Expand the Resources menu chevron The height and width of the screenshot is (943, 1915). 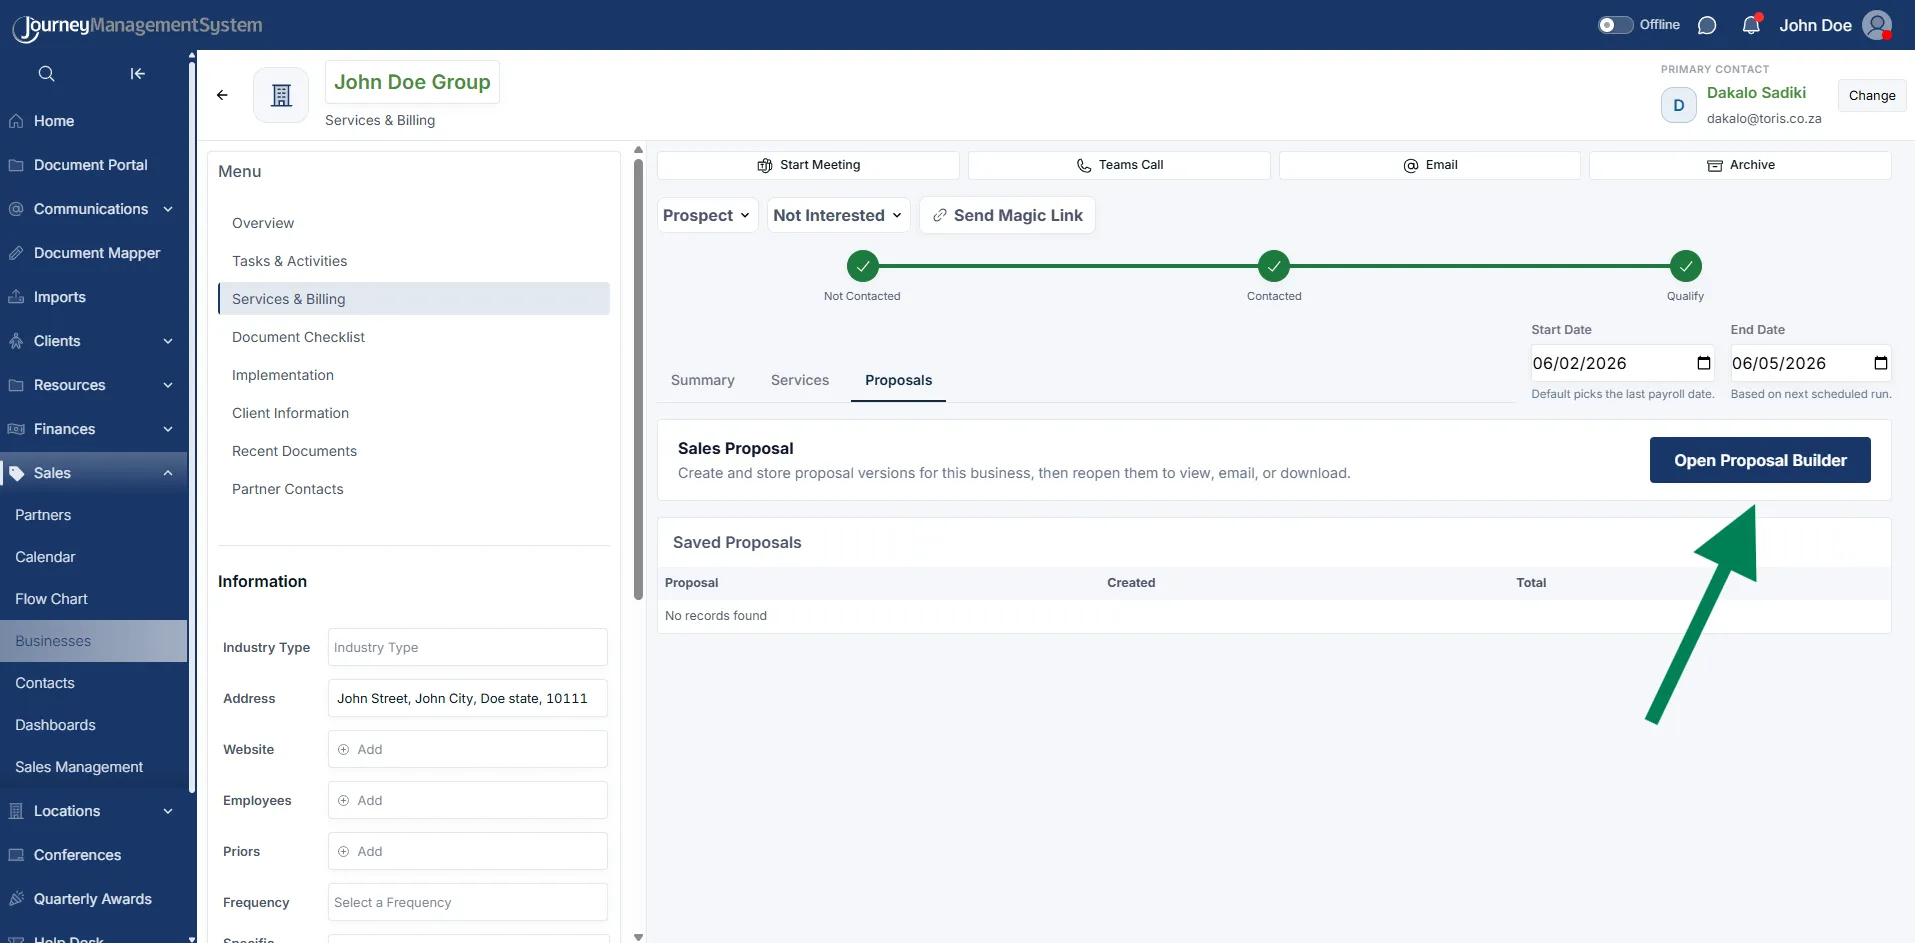168,385
